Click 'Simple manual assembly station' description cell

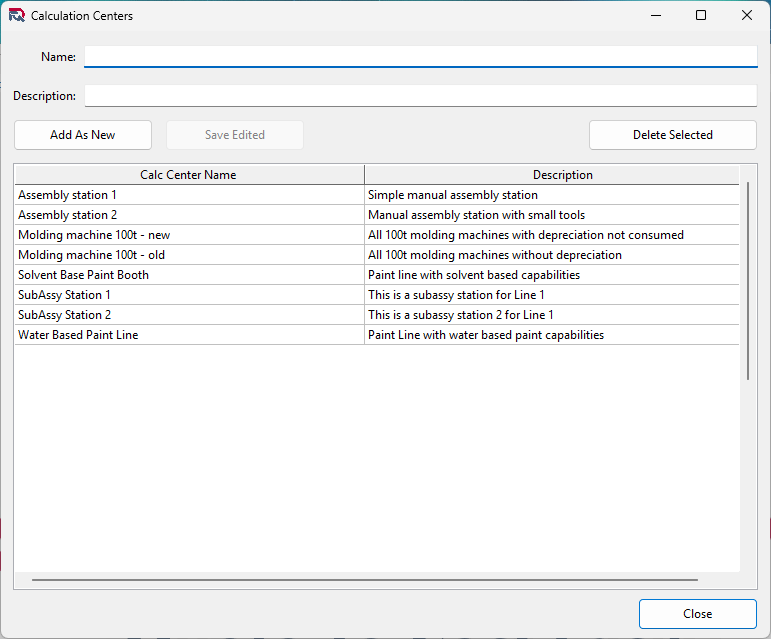(552, 195)
